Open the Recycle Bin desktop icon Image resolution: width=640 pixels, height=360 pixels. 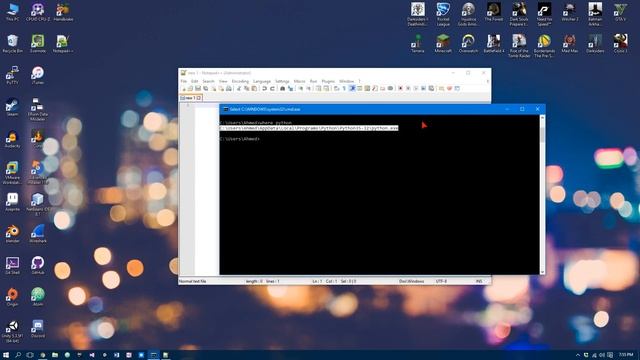click(12, 44)
